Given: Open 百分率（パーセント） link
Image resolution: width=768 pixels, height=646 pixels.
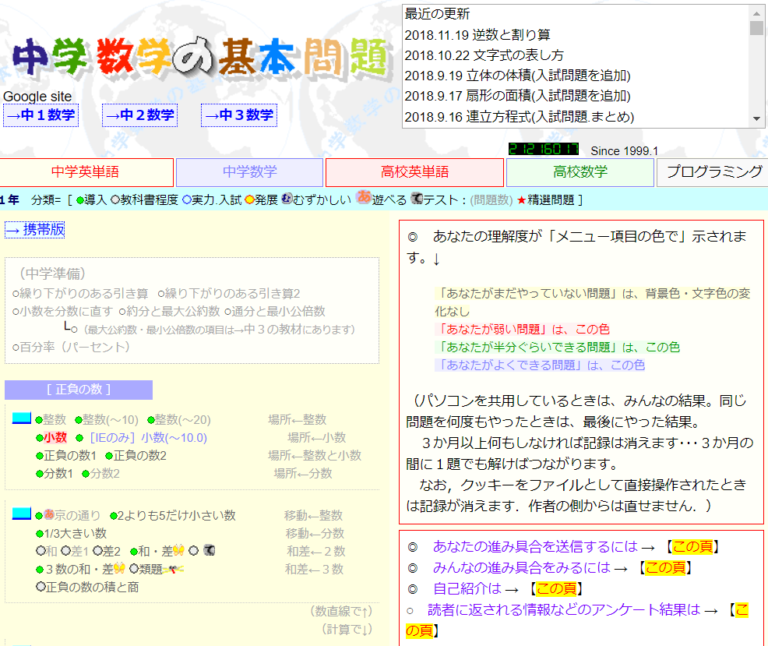Looking at the screenshot, I should click(x=74, y=347).
